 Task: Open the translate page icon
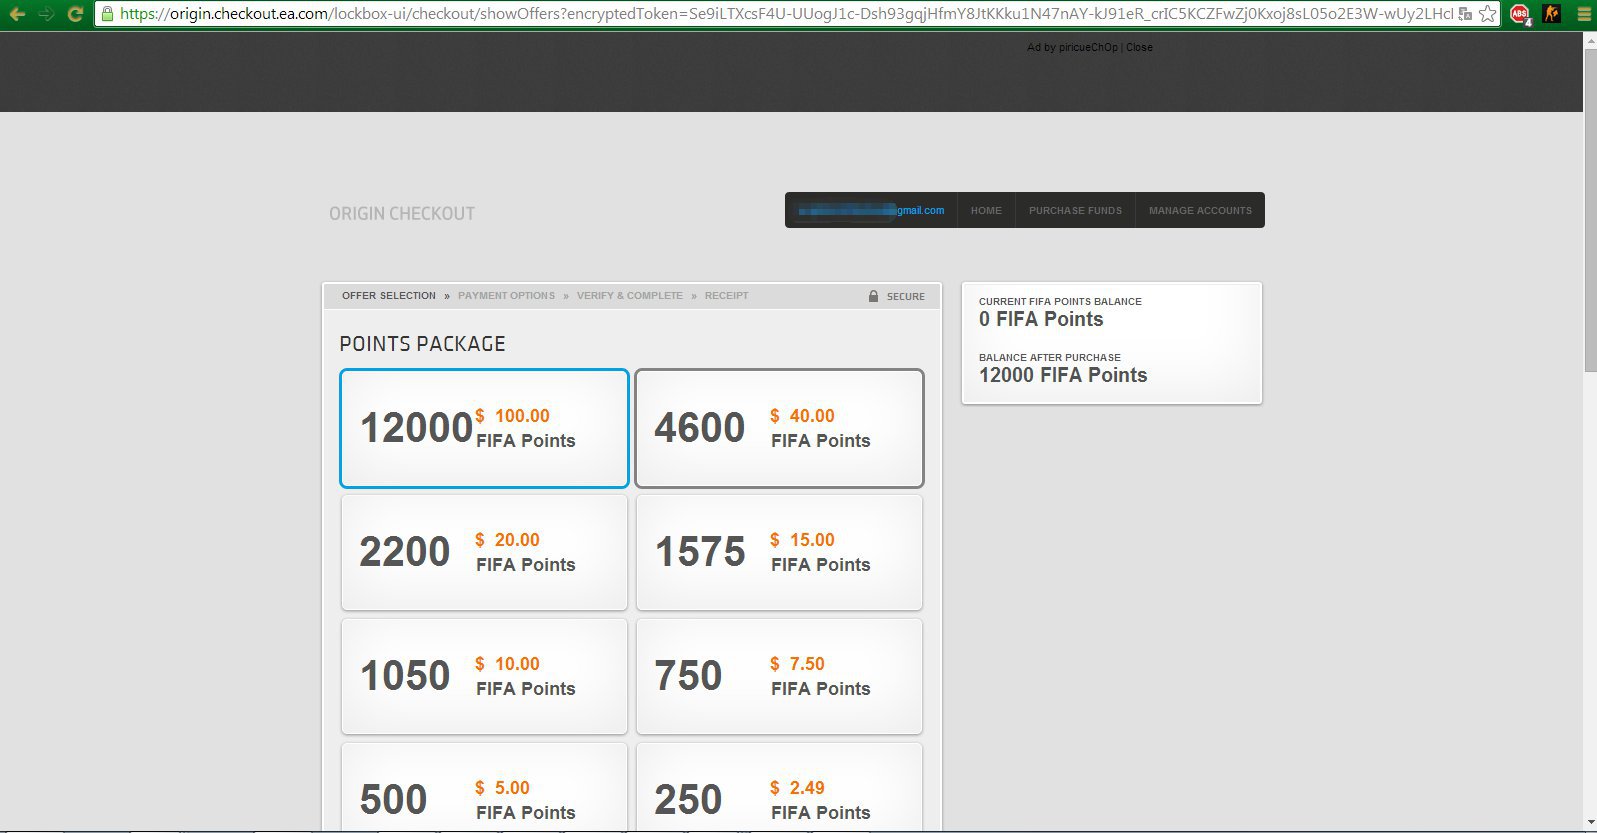(1465, 14)
